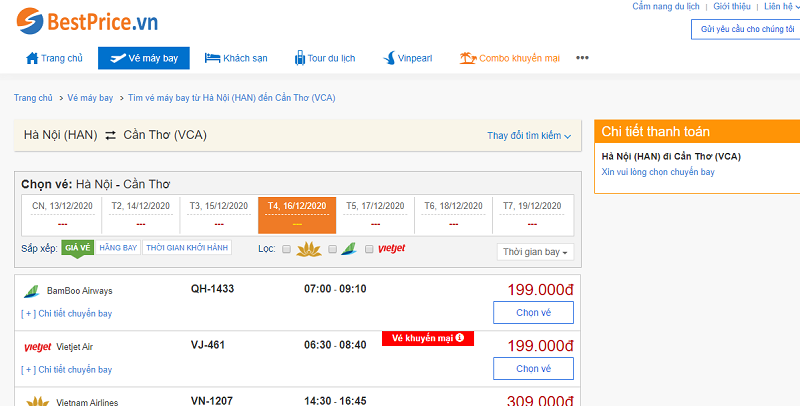Go to Trang chủ menu item
This screenshot has width=800, height=406.
click(x=54, y=58)
